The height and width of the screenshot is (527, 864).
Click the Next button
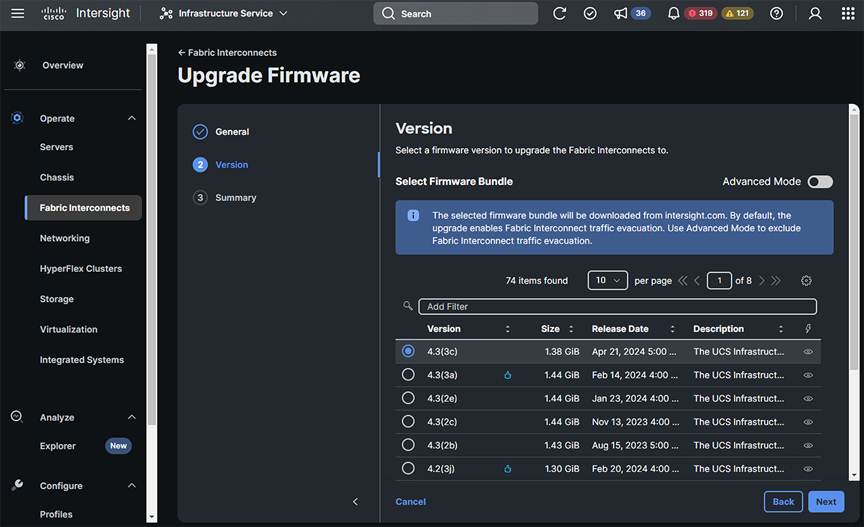[826, 502]
